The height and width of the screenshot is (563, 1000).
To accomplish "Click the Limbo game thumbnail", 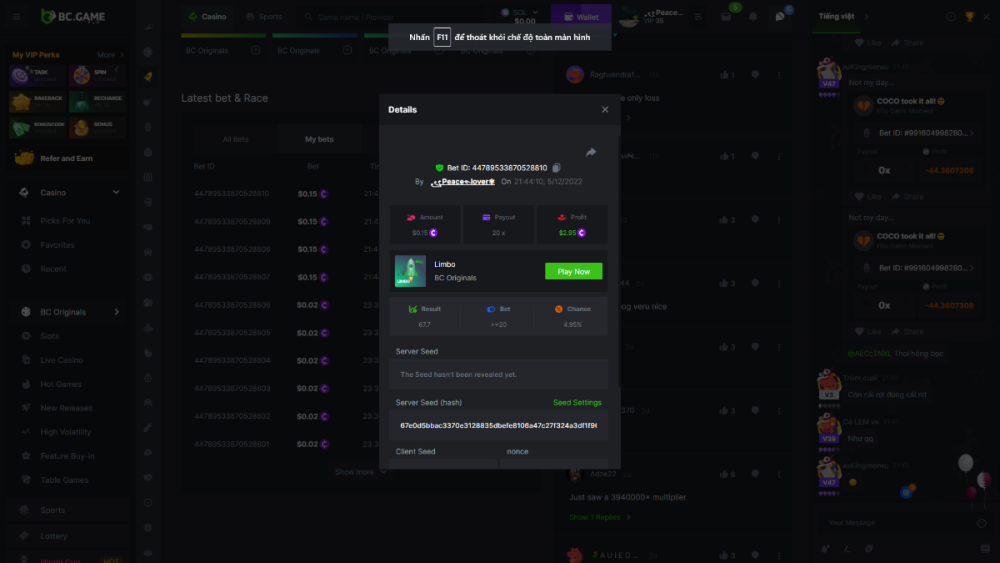I will [410, 271].
